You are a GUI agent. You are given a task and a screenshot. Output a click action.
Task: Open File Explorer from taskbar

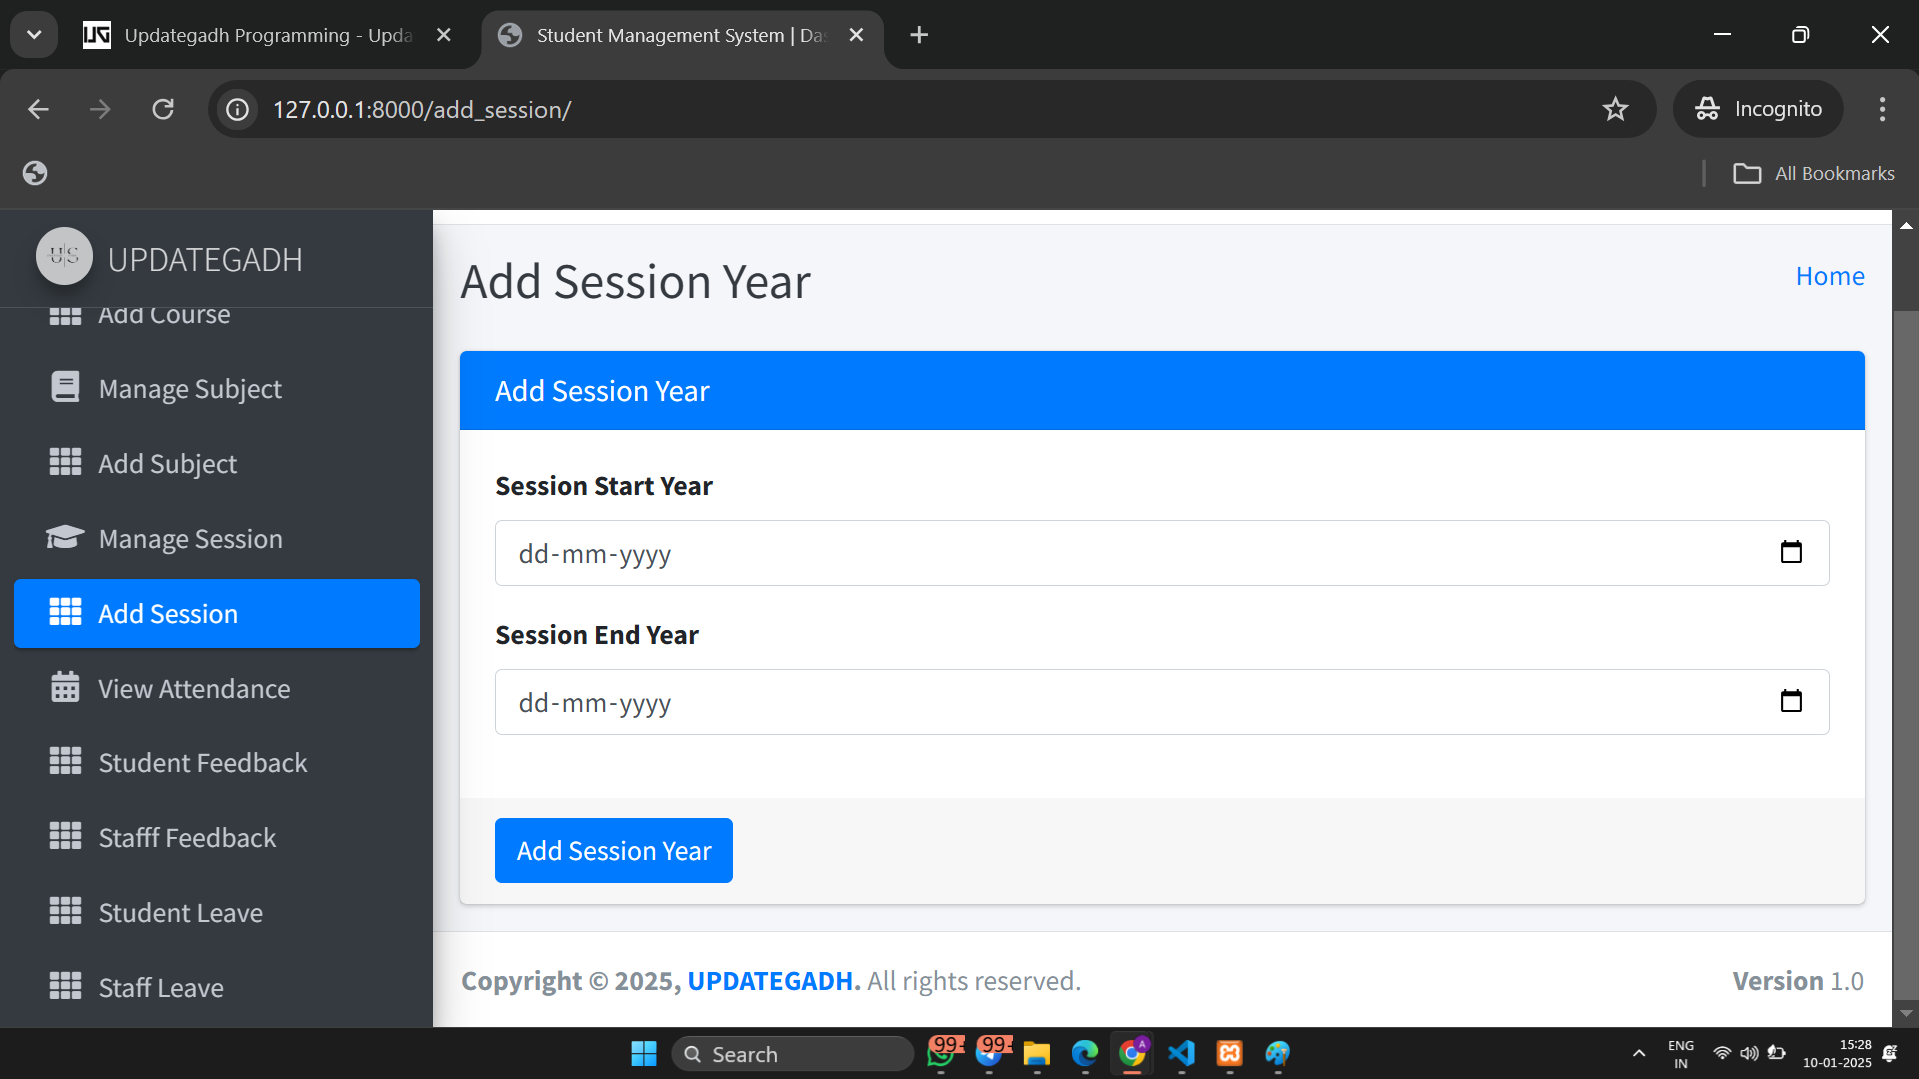coord(1037,1053)
